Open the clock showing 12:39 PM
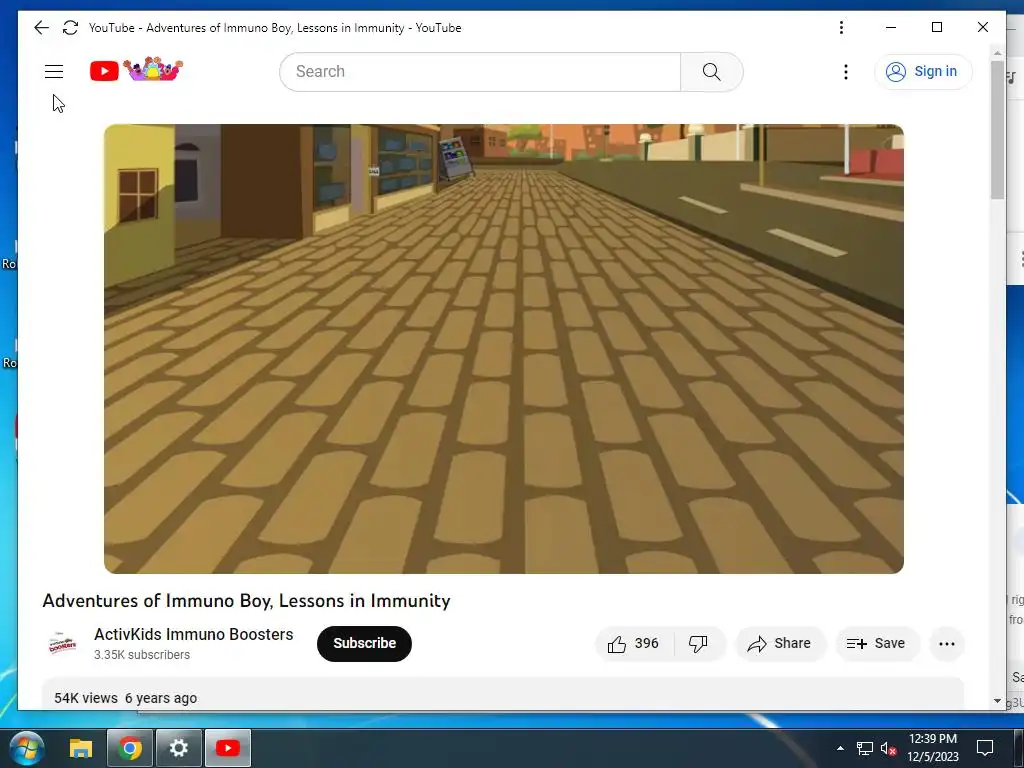 (x=933, y=748)
